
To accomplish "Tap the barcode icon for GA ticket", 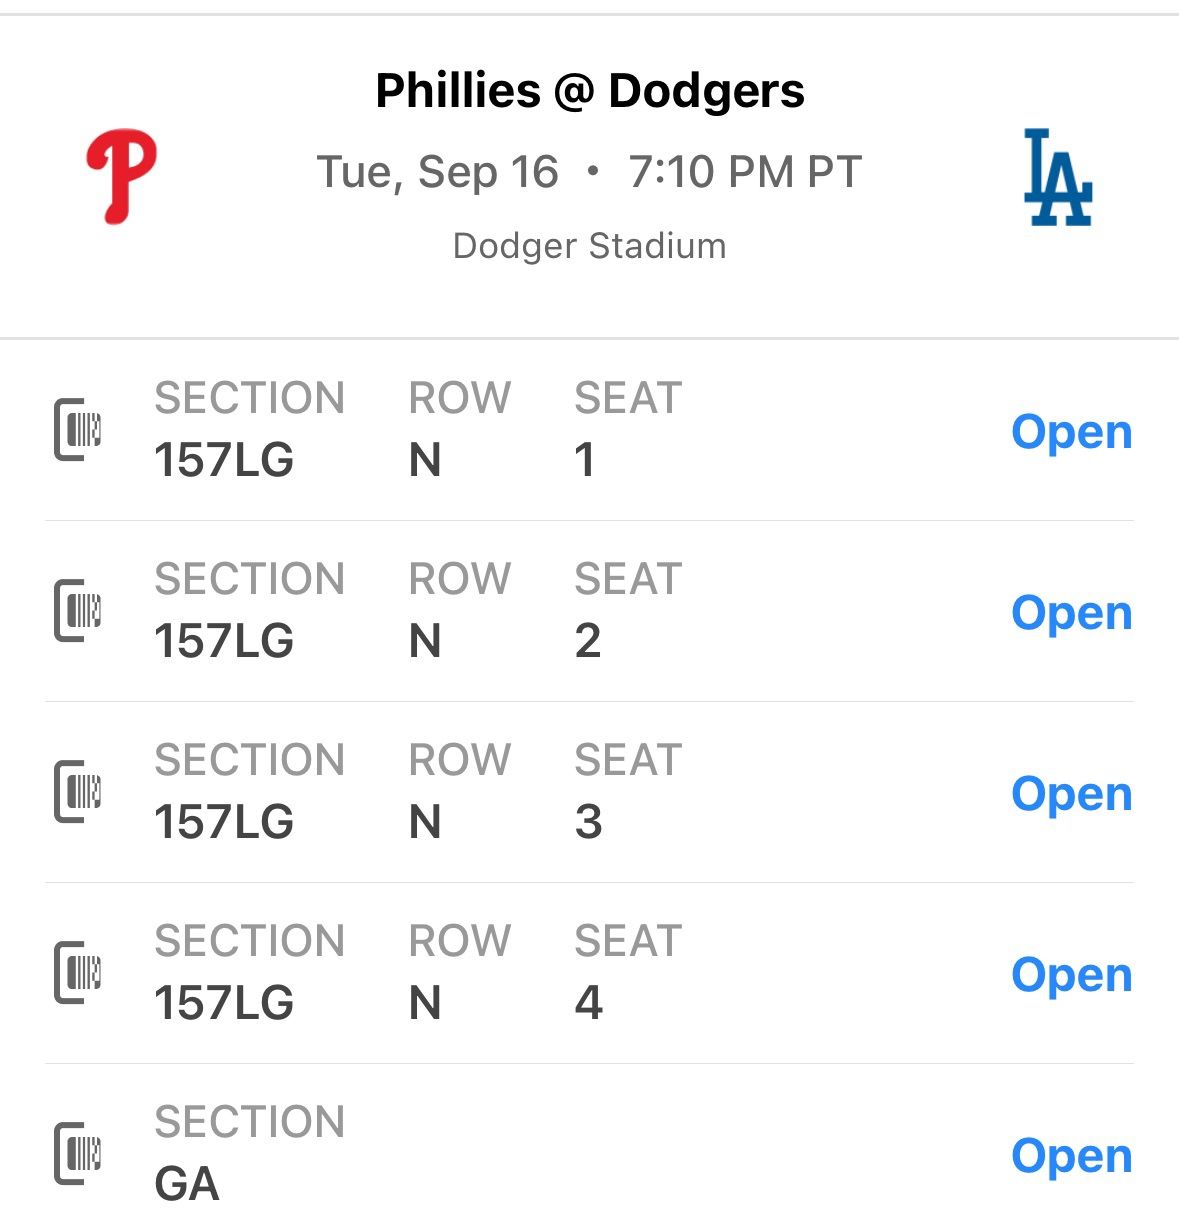I will tap(78, 1154).
